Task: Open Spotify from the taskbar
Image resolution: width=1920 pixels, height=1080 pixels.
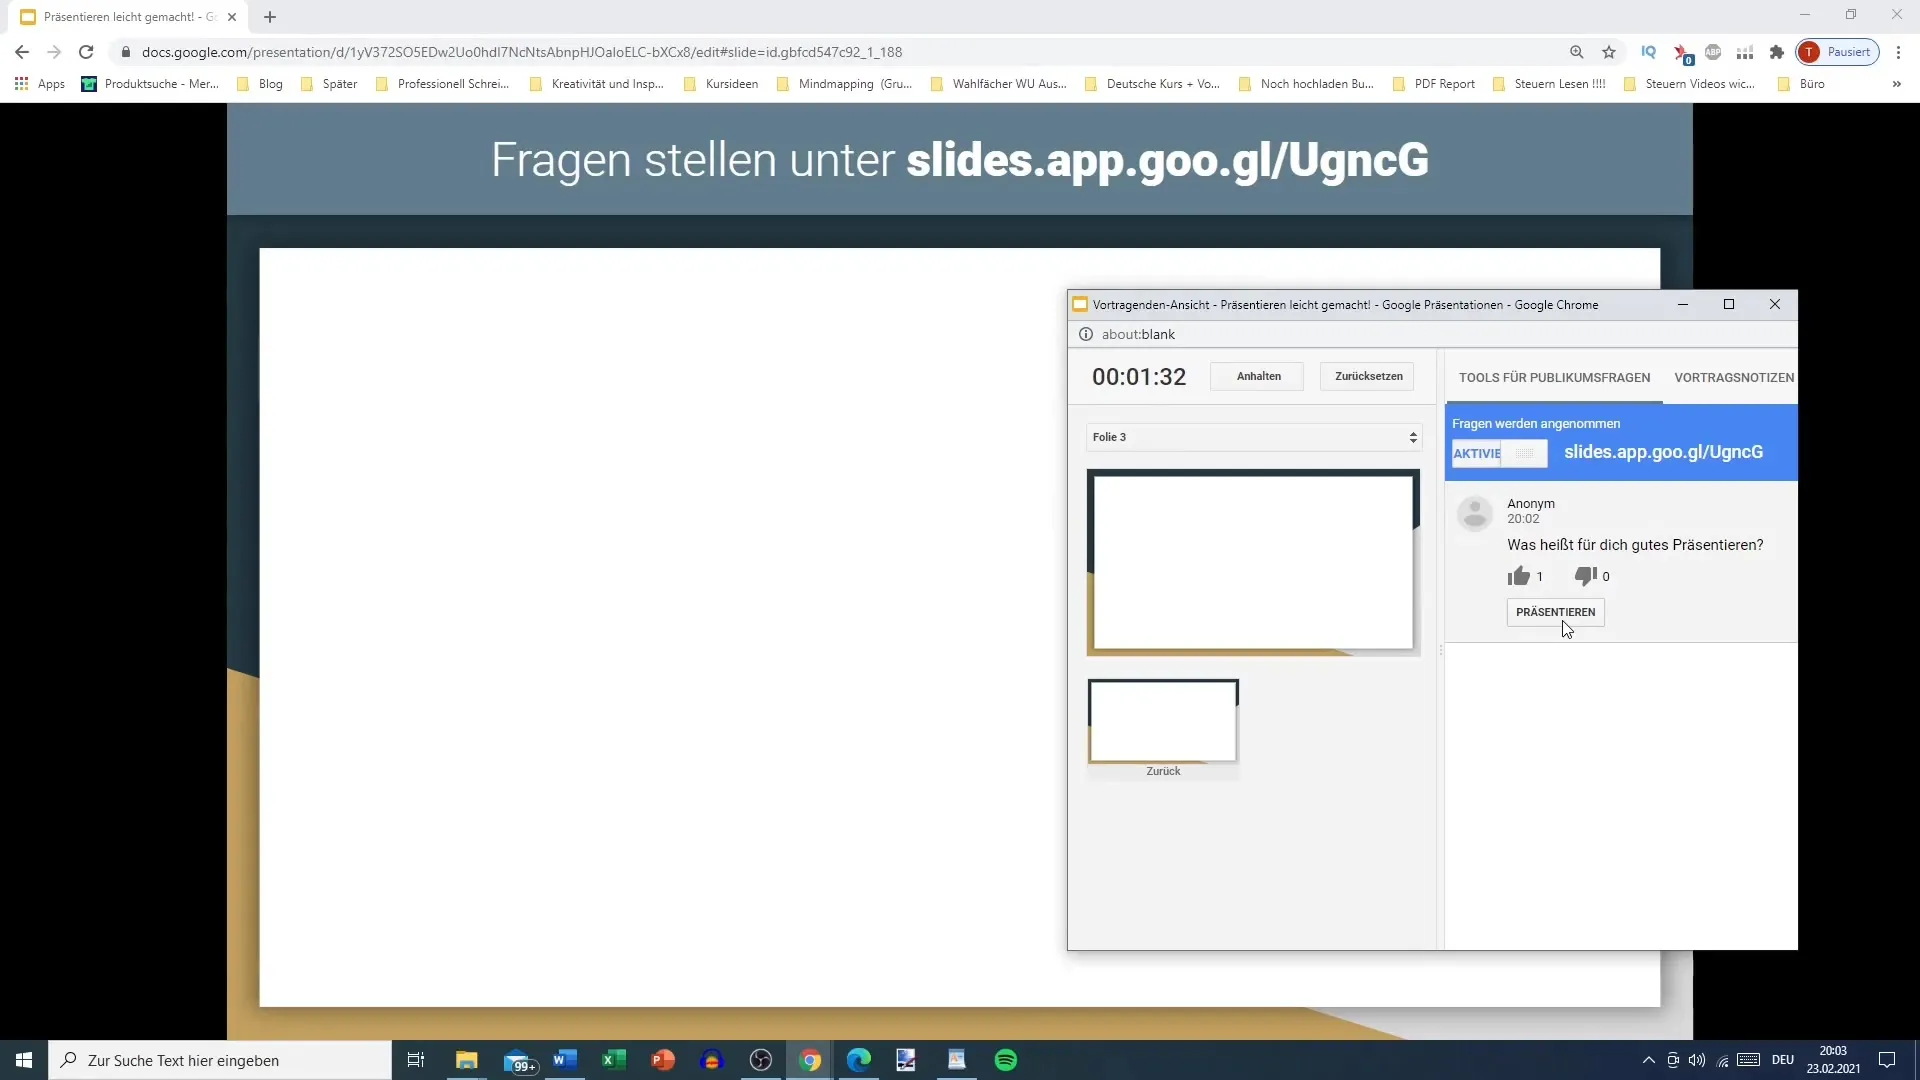Action: click(x=1006, y=1060)
